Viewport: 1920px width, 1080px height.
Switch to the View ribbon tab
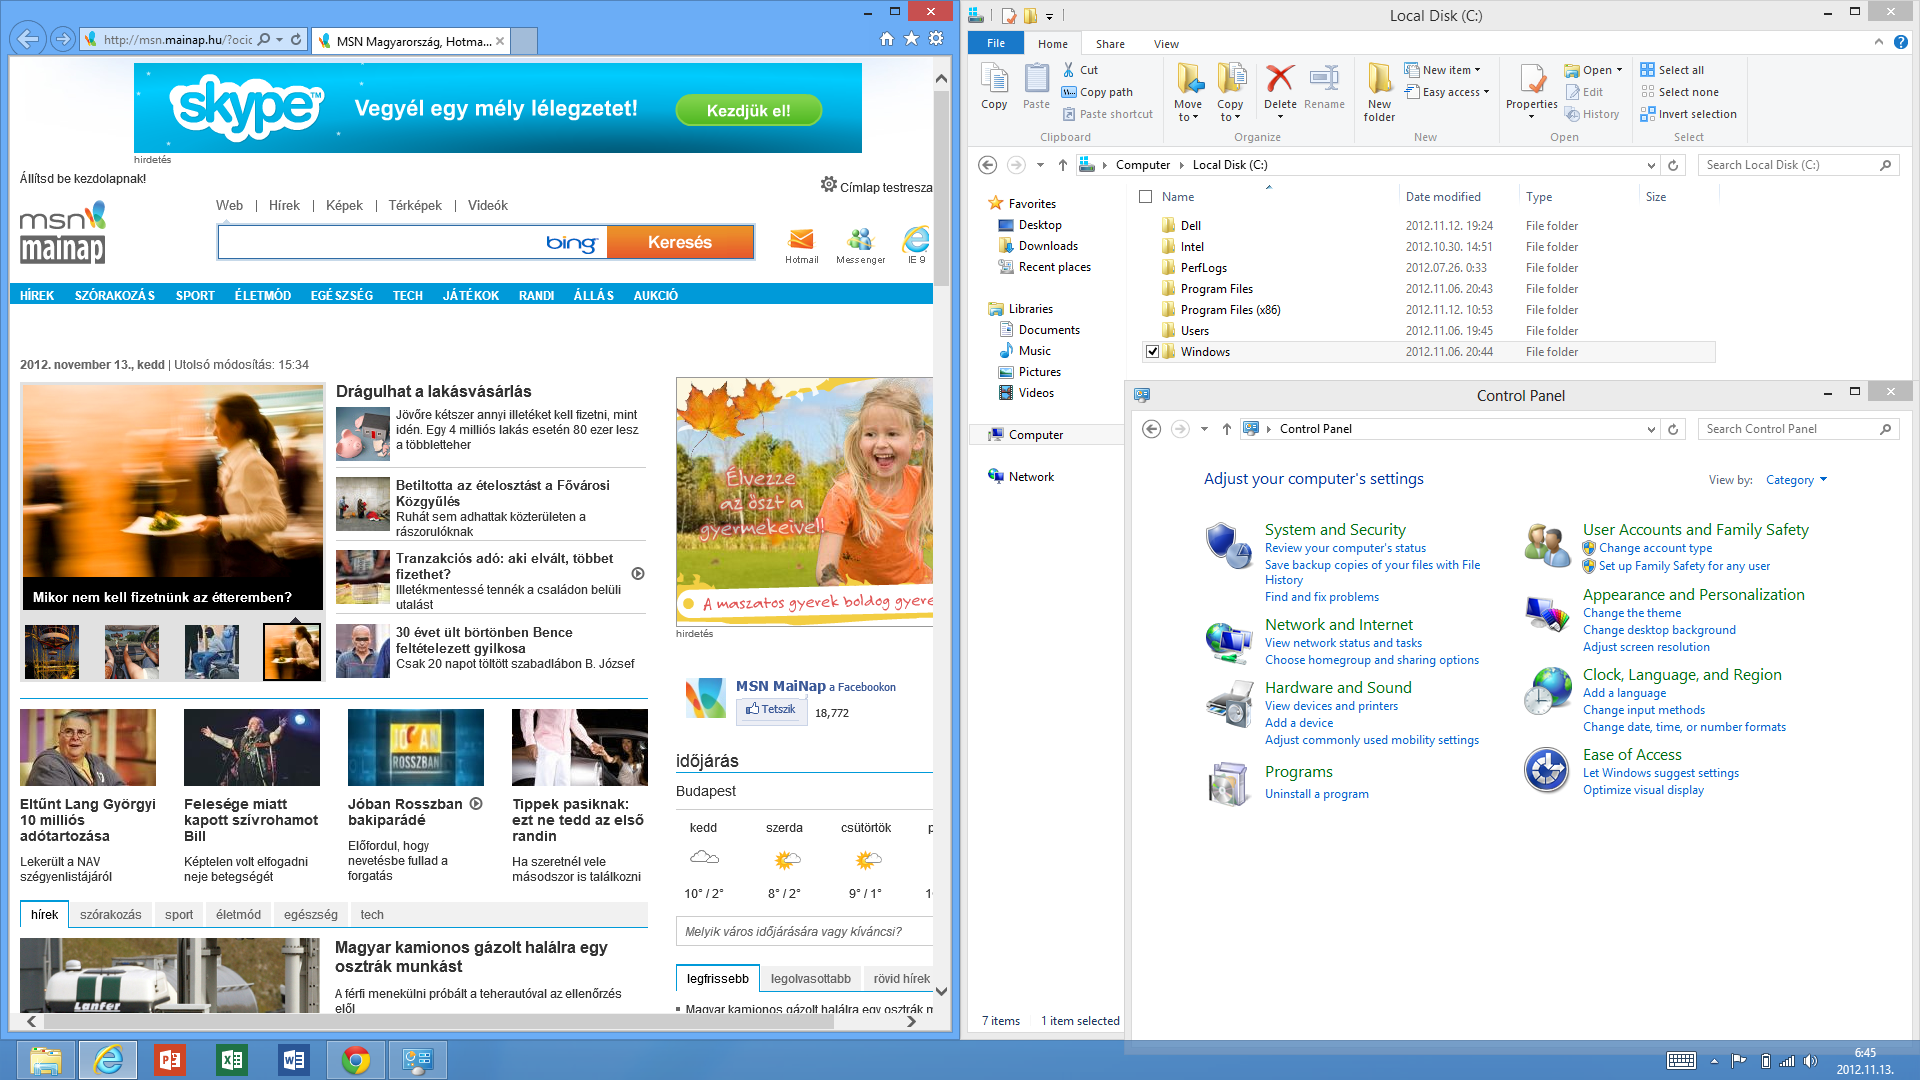(x=1166, y=44)
